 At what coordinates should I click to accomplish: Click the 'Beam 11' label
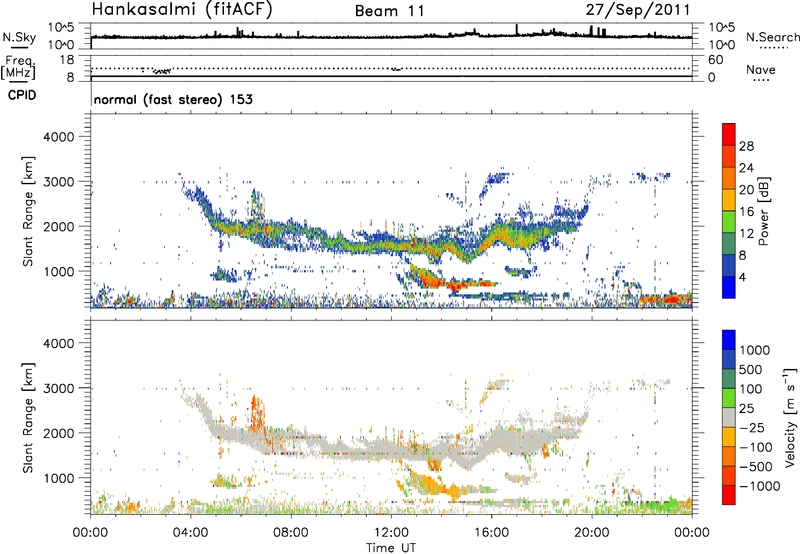(390, 11)
